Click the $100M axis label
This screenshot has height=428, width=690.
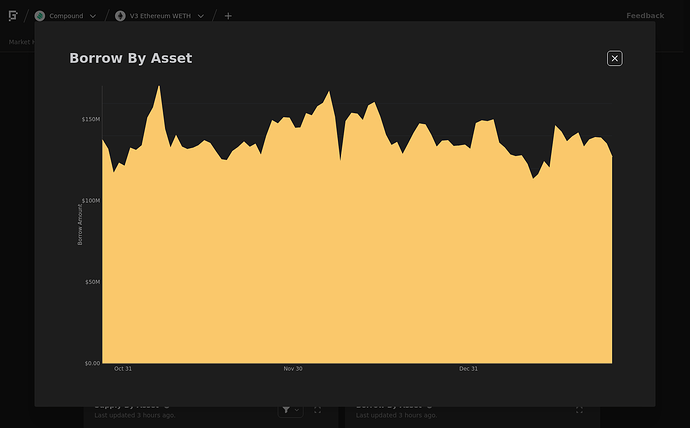(91, 201)
